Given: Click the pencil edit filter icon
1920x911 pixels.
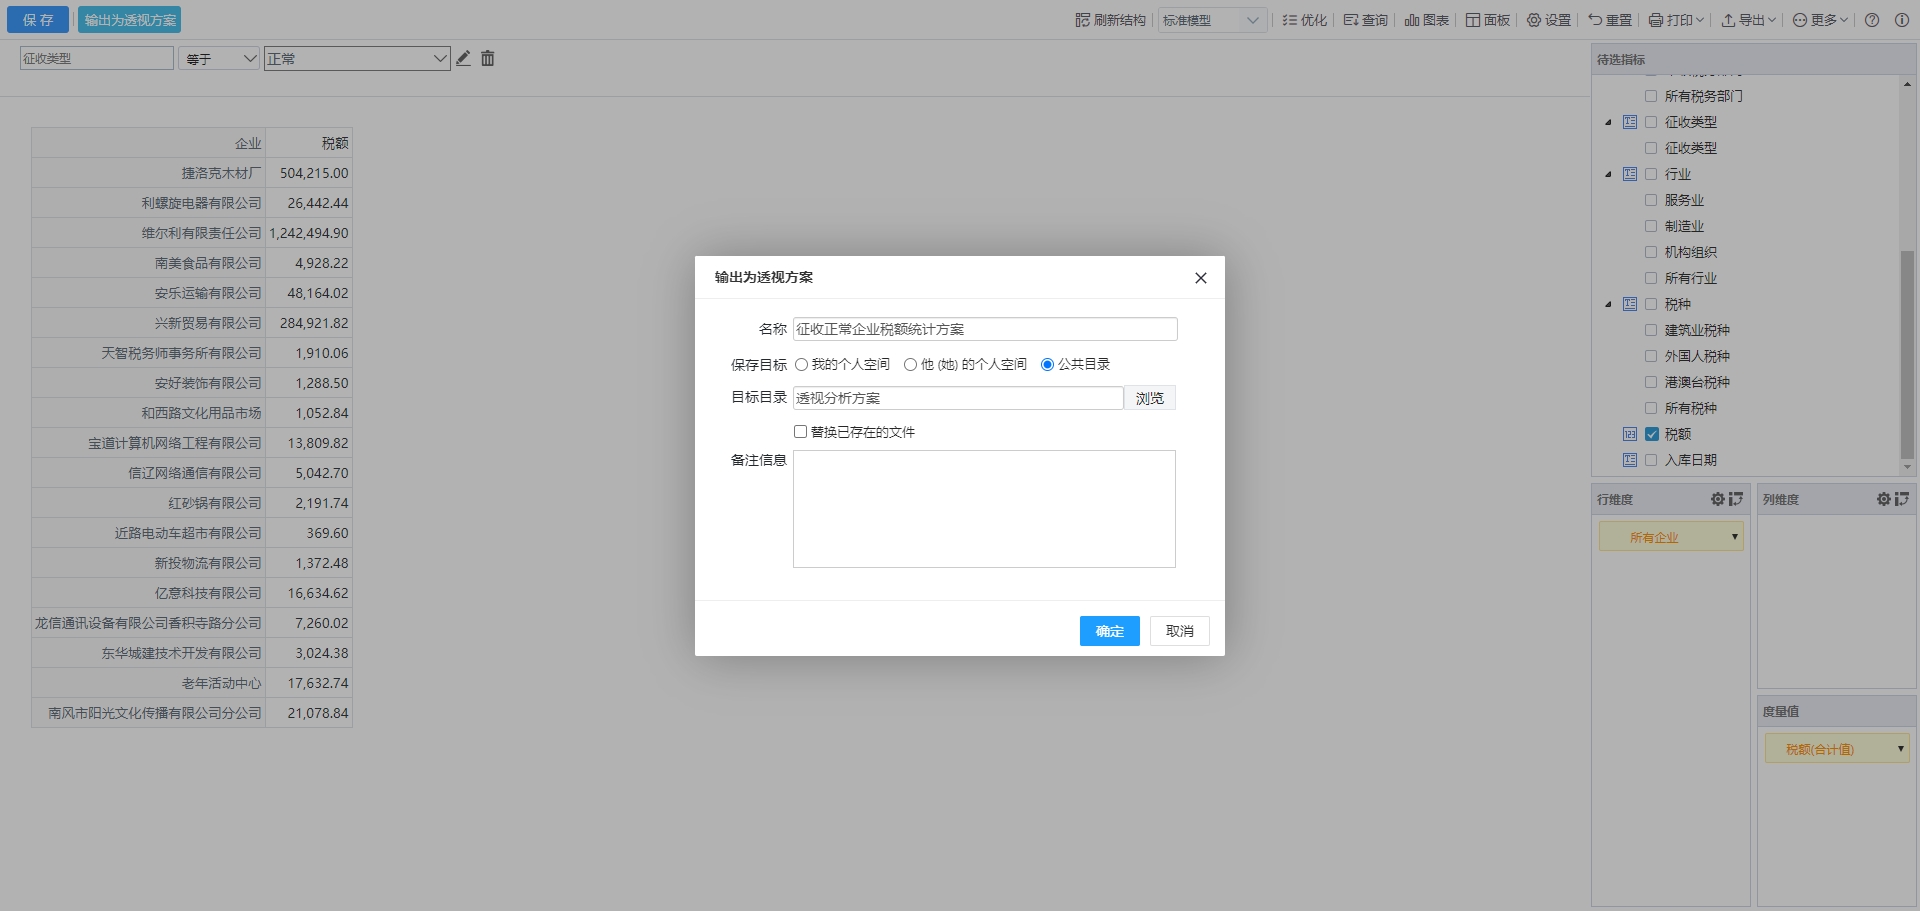Looking at the screenshot, I should pyautogui.click(x=463, y=59).
